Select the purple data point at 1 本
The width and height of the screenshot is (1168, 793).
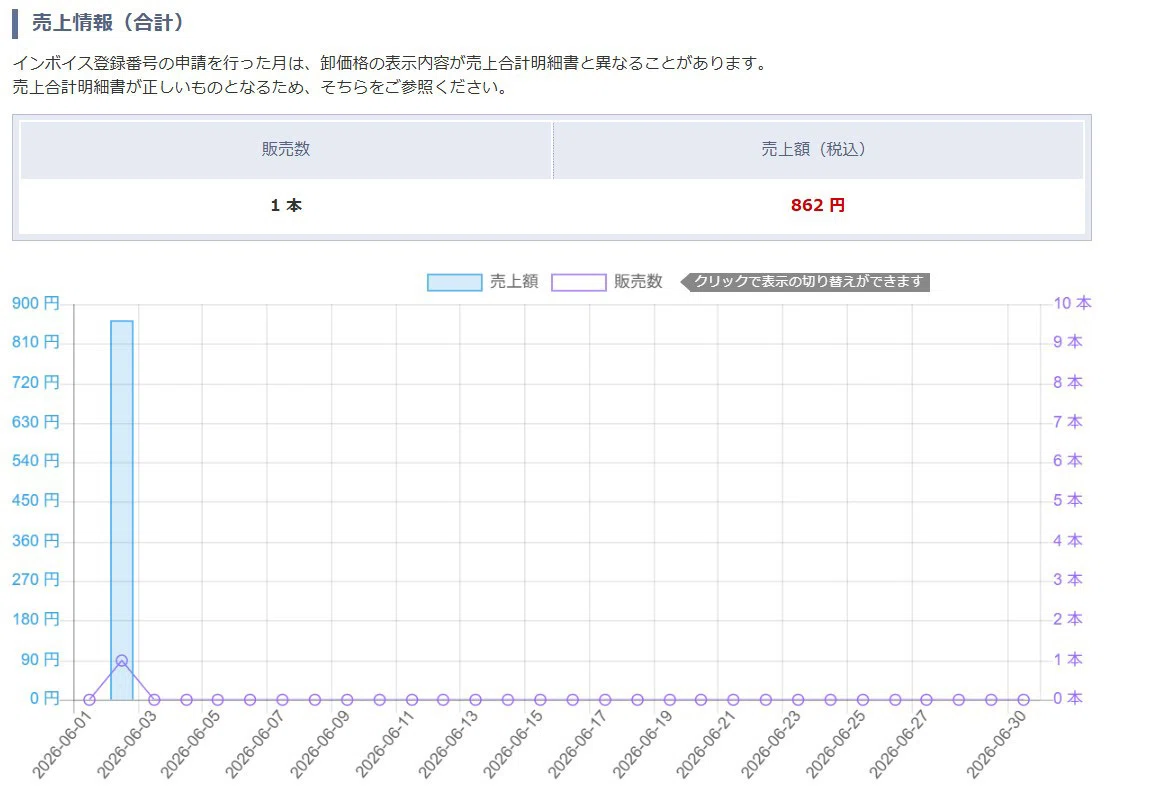coord(121,660)
